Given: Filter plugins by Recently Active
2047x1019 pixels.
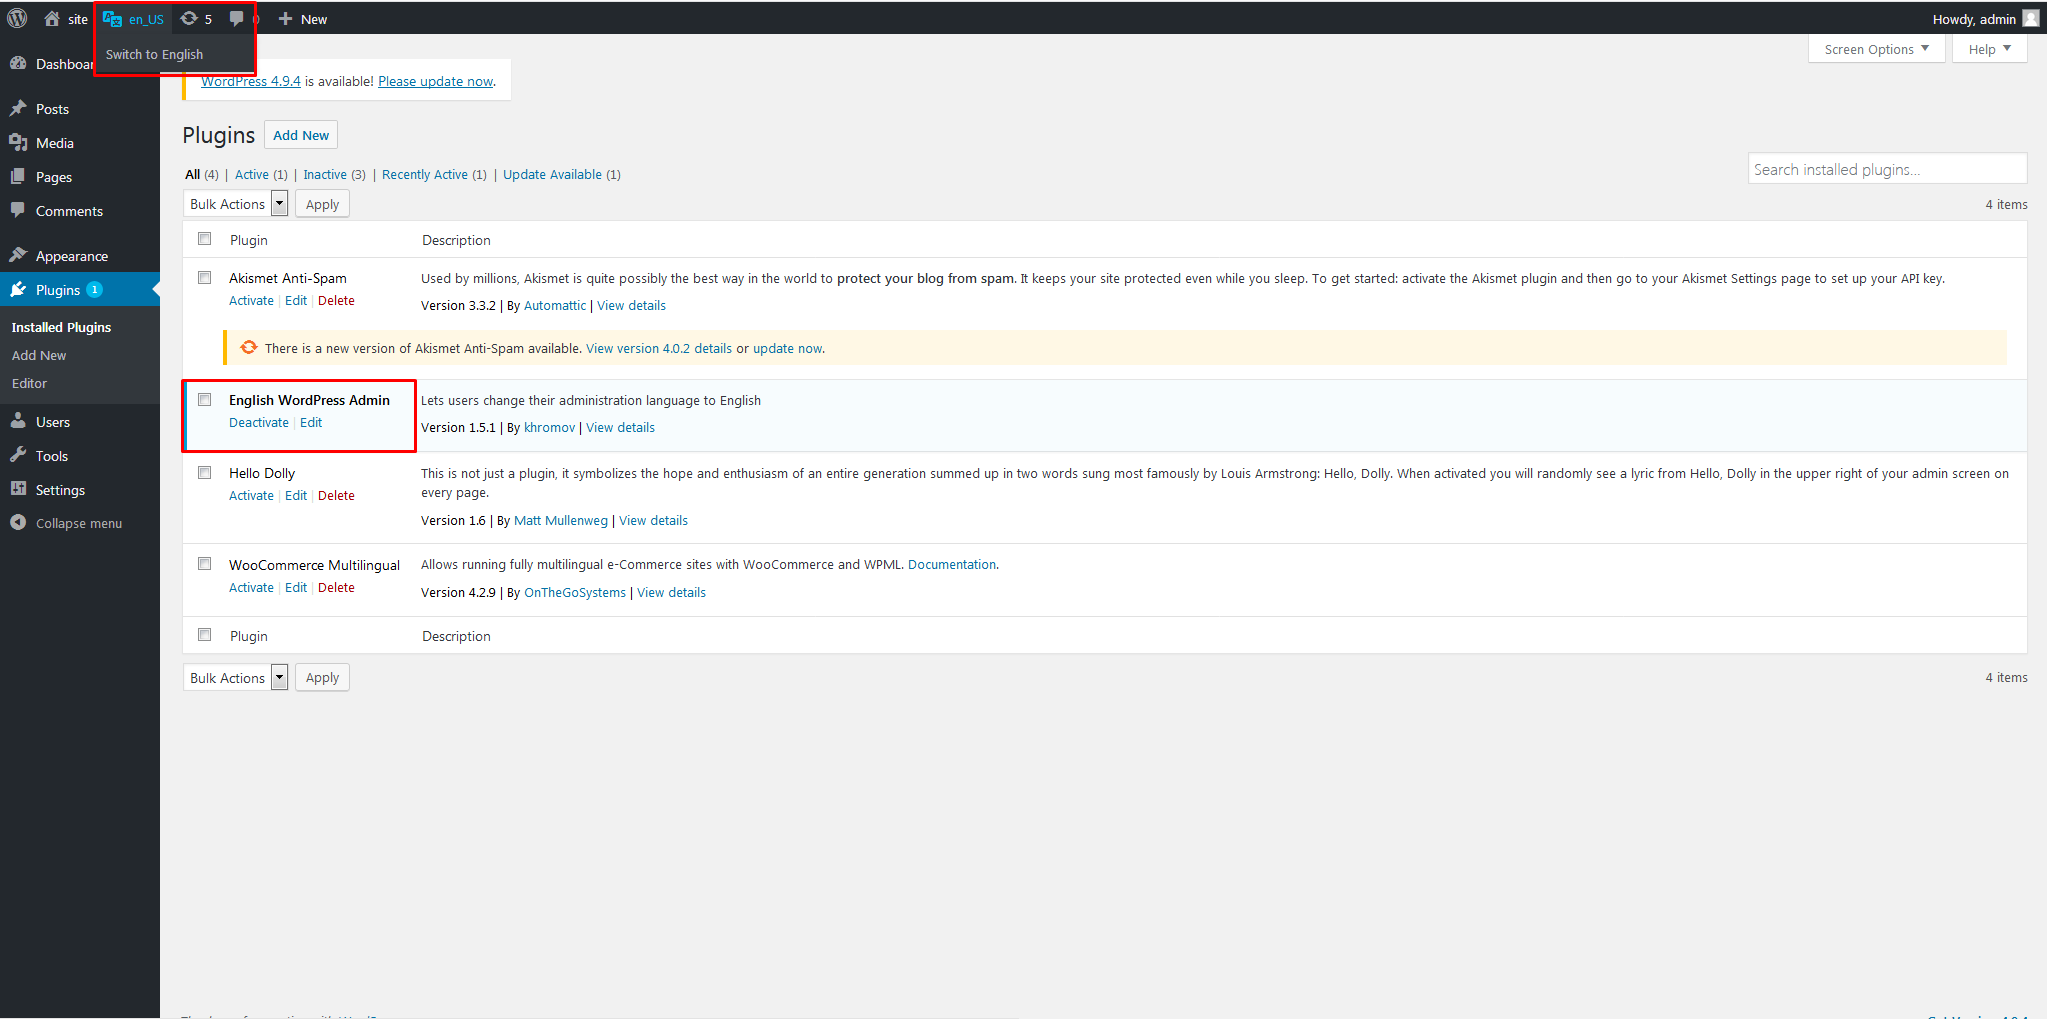Looking at the screenshot, I should pos(425,174).
